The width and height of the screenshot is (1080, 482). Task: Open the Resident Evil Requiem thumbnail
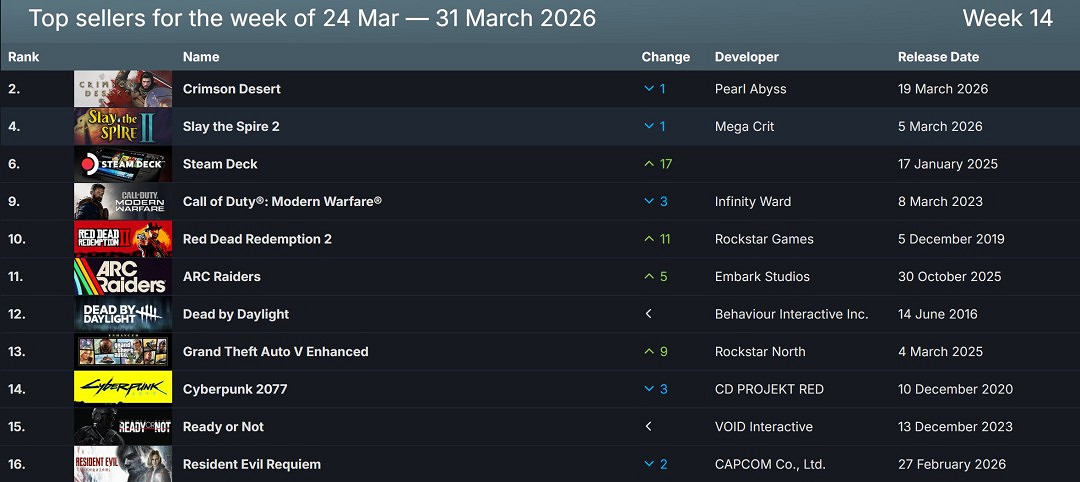(x=123, y=464)
